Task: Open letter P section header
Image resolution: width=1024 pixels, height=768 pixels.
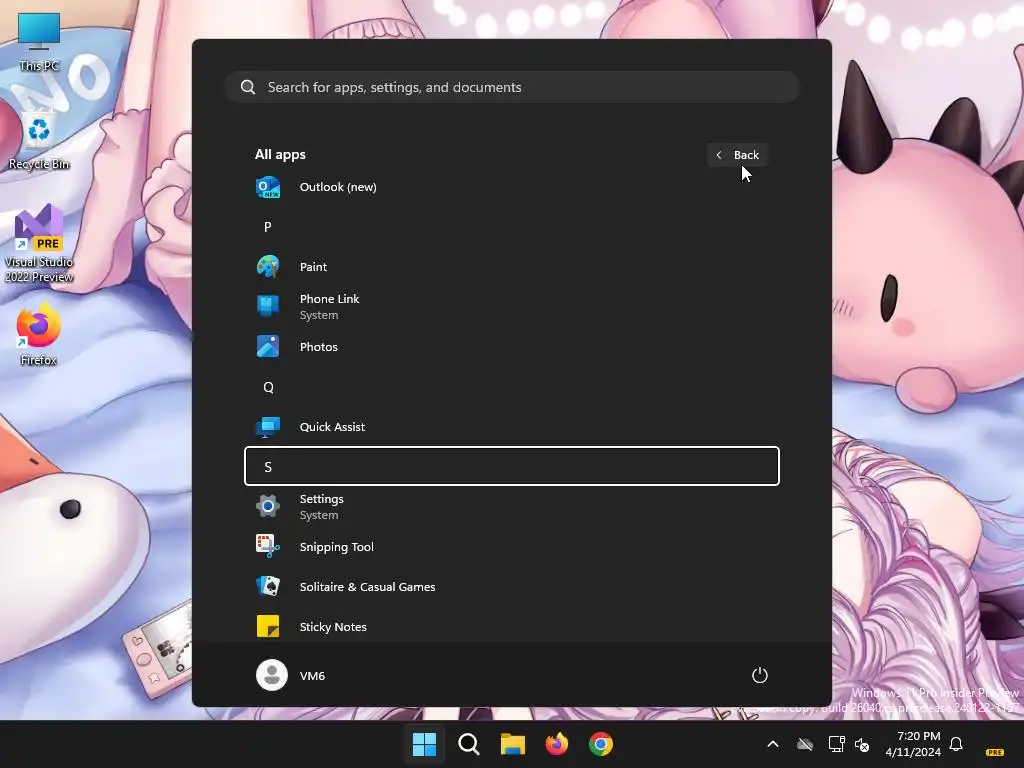Action: coord(511,227)
